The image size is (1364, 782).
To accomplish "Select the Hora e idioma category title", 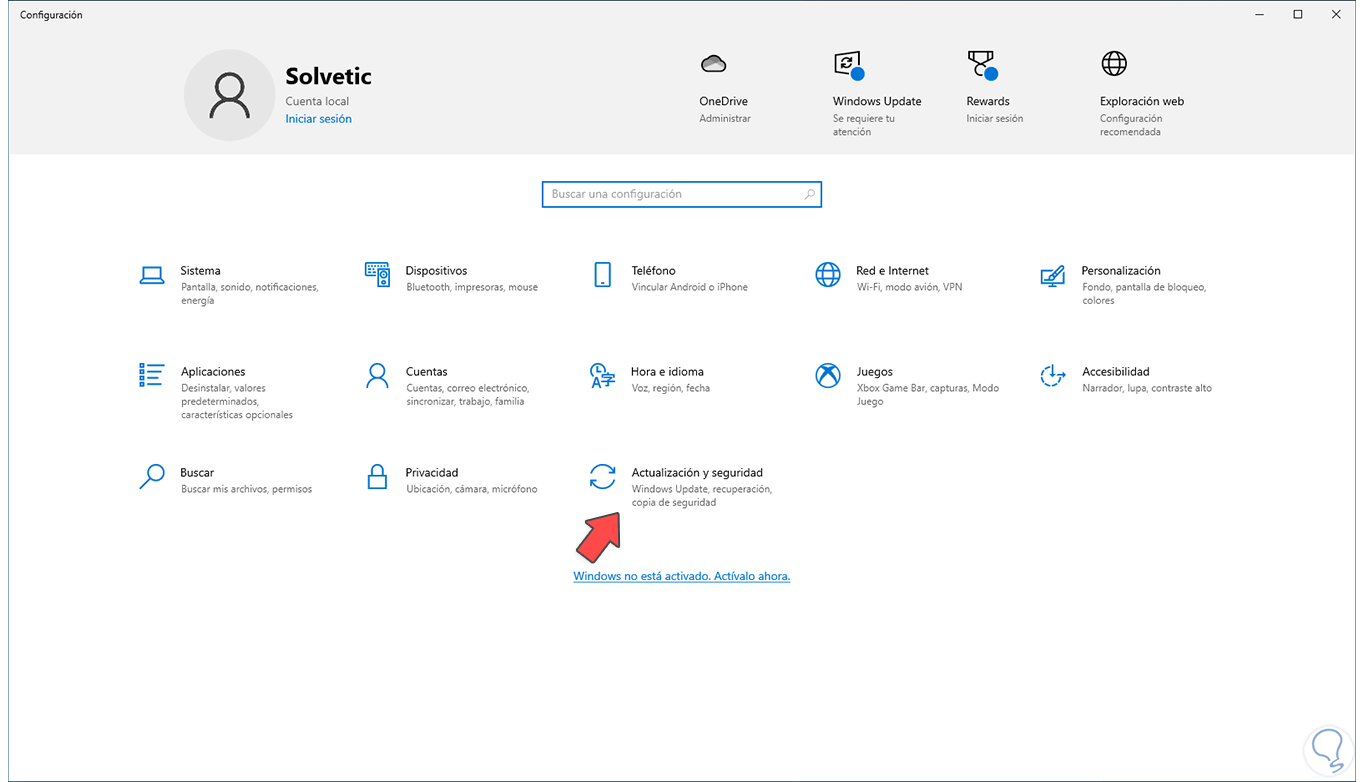I will click(667, 372).
